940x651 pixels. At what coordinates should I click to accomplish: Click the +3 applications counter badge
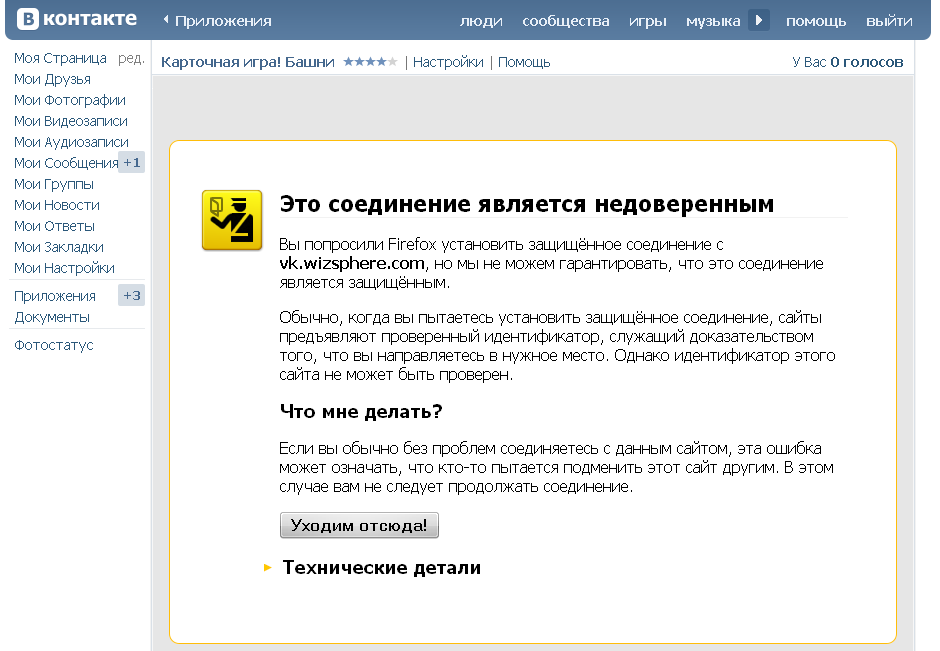click(131, 296)
